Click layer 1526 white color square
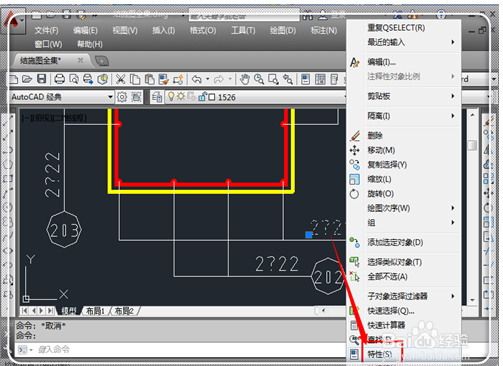Screen dimensions: 503x366 pos(212,97)
